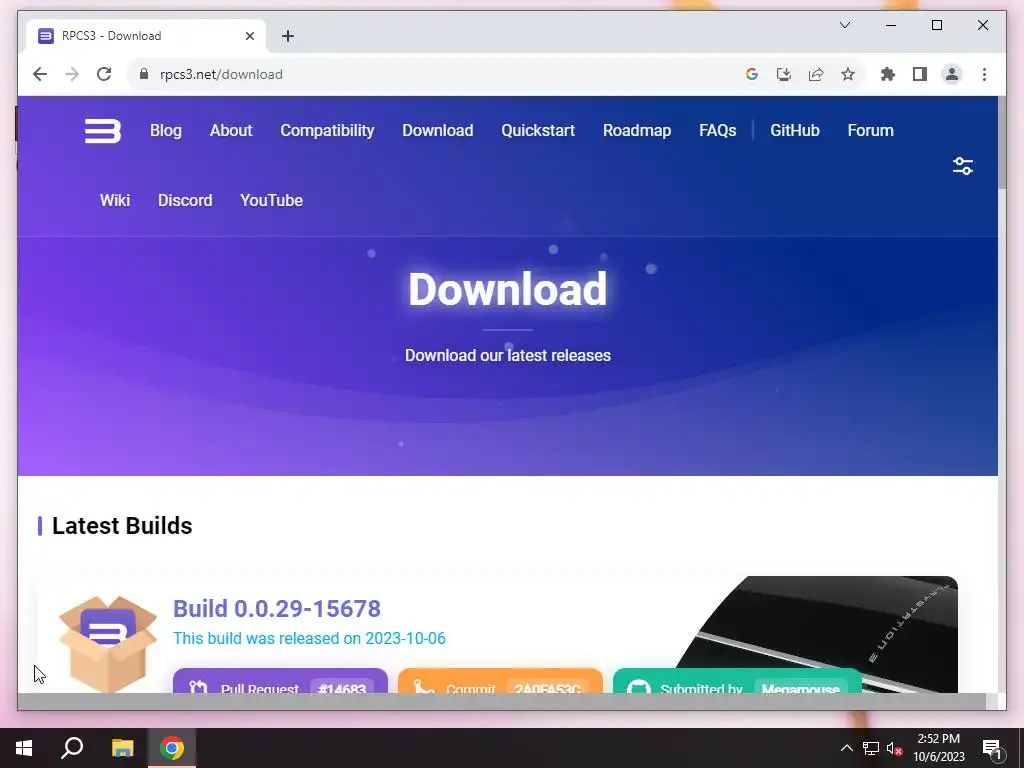The height and width of the screenshot is (768, 1024).
Task: Click the address bar URL field
Action: (x=431, y=74)
